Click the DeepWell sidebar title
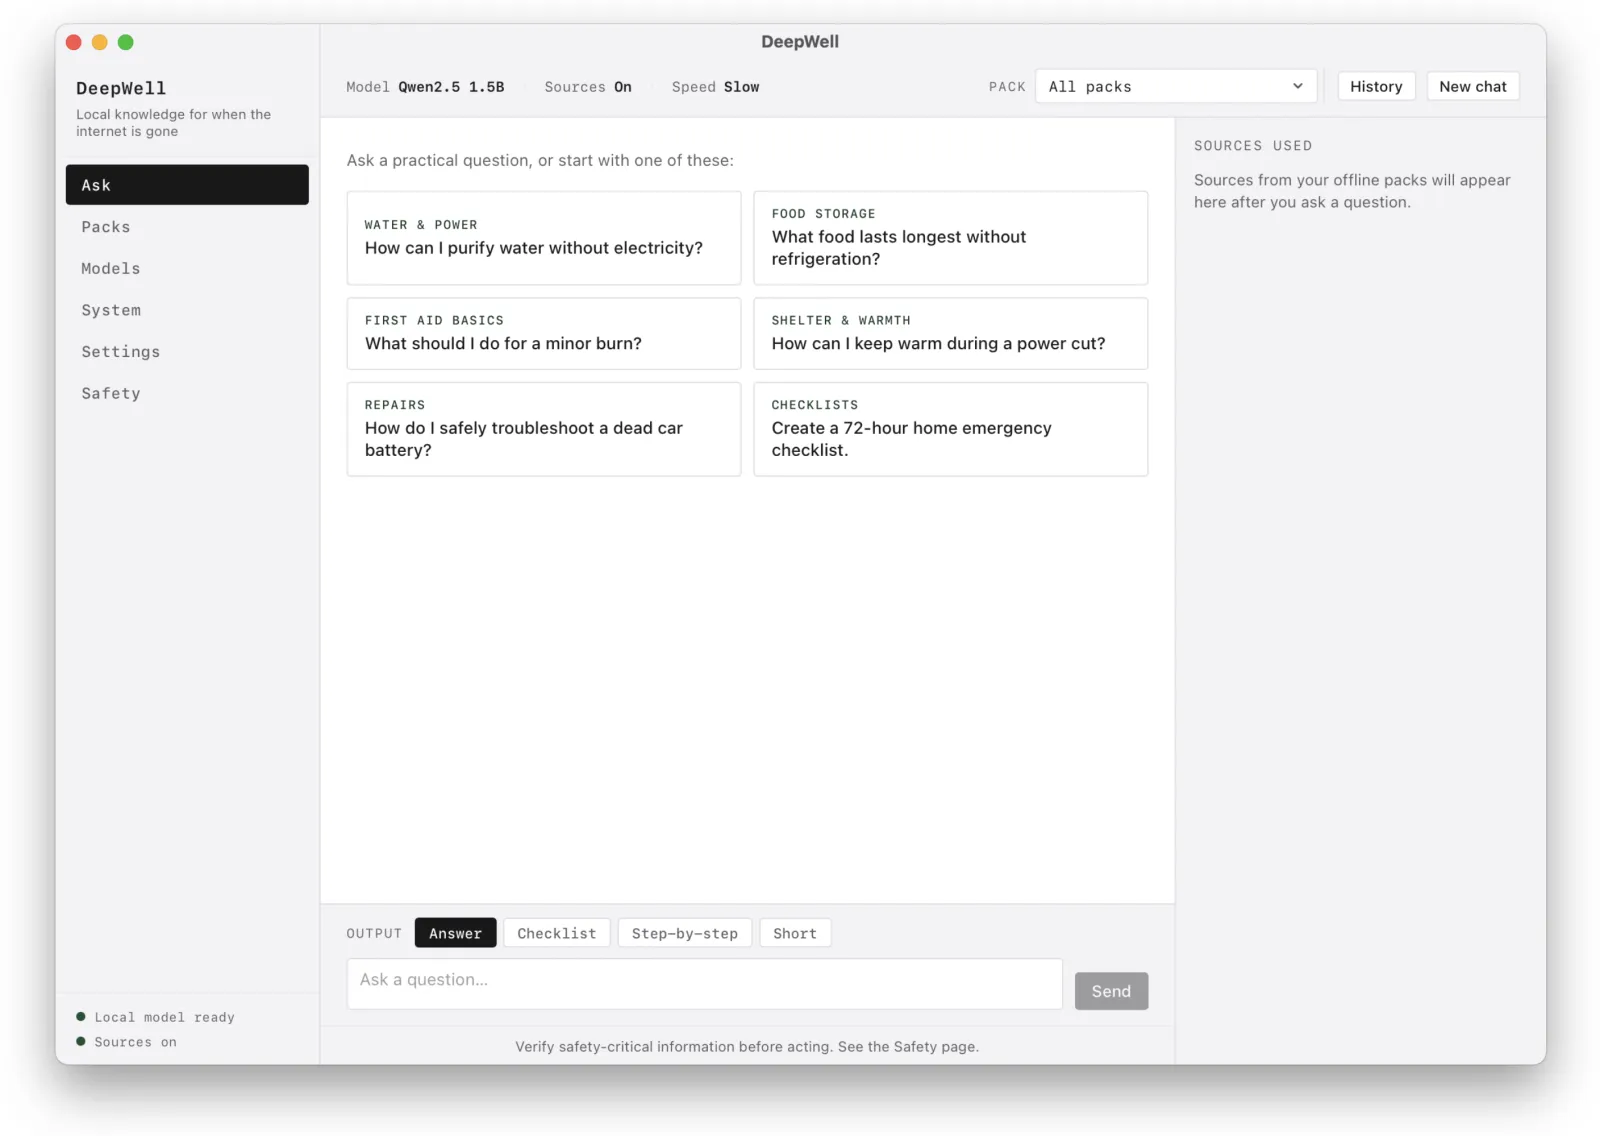 pos(121,88)
